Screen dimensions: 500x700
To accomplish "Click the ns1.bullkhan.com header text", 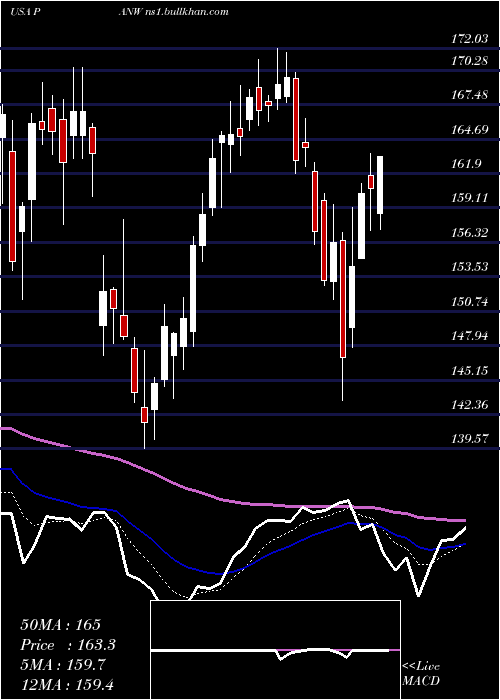I will pos(186,11).
